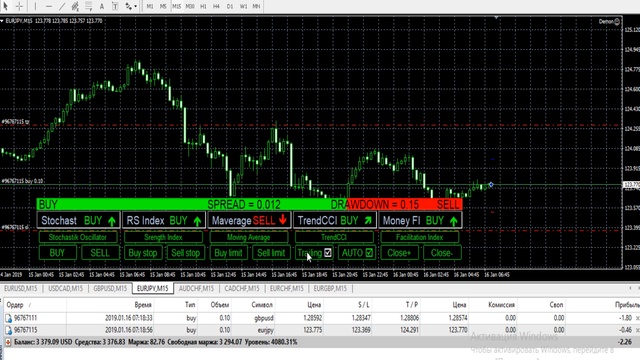This screenshot has height=360, width=640.
Task: Click the Close- button
Action: 442,253
